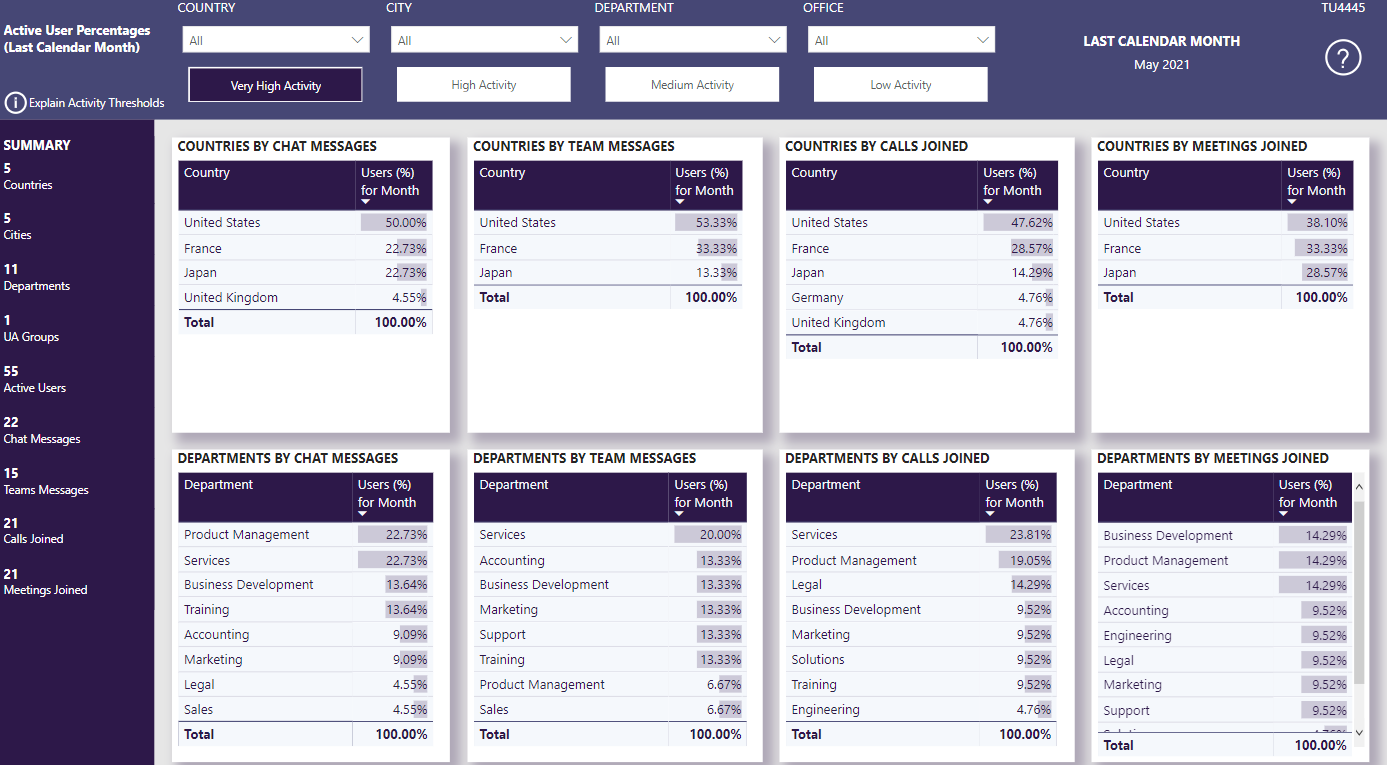Select France row in Countries by Team Messages
Viewport: 1387px width, 765px height.
pos(608,248)
